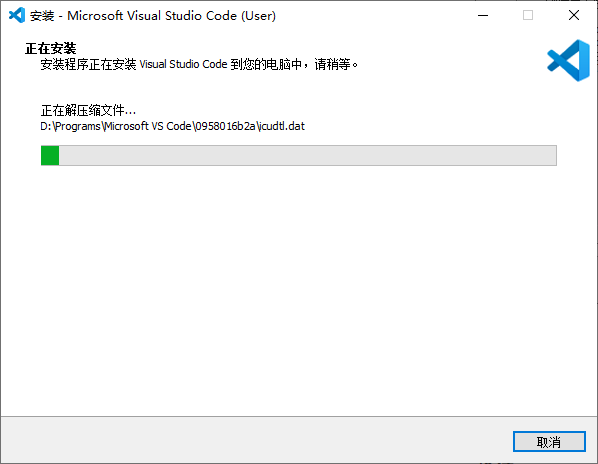The width and height of the screenshot is (598, 464).
Task: Minimize the installer window
Action: click(483, 16)
